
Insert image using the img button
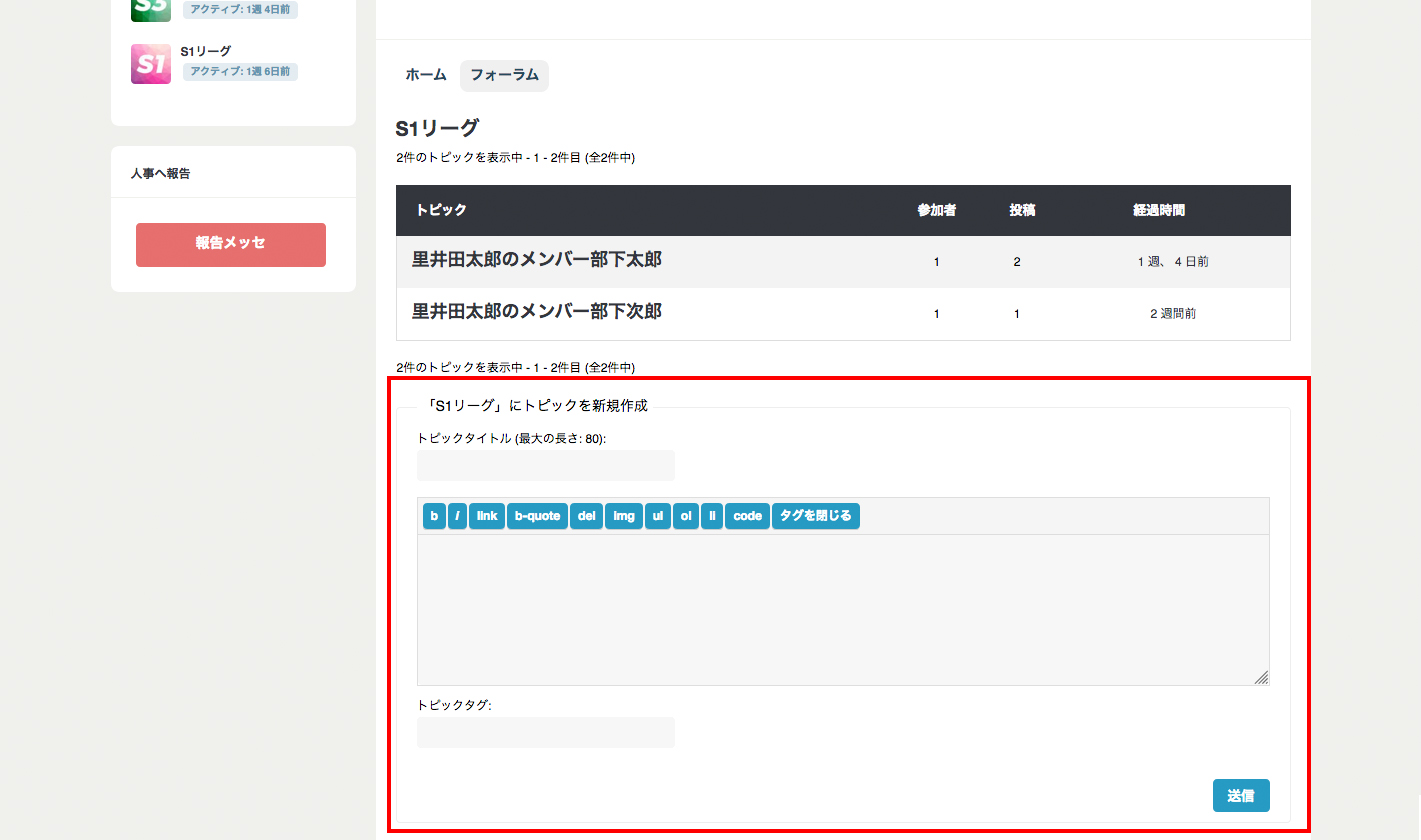click(623, 516)
